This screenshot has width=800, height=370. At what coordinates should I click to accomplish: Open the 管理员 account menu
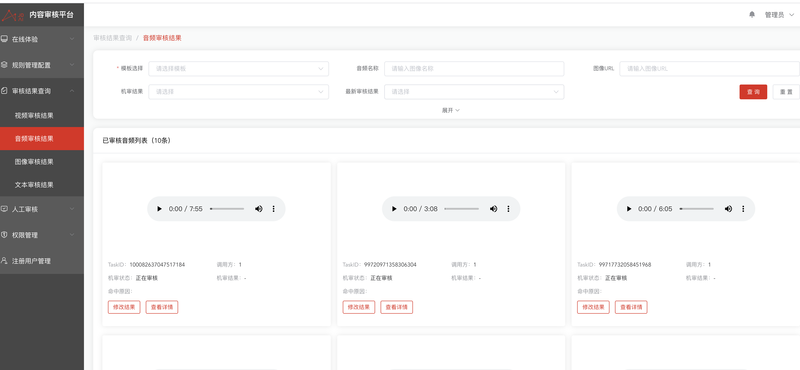779,15
